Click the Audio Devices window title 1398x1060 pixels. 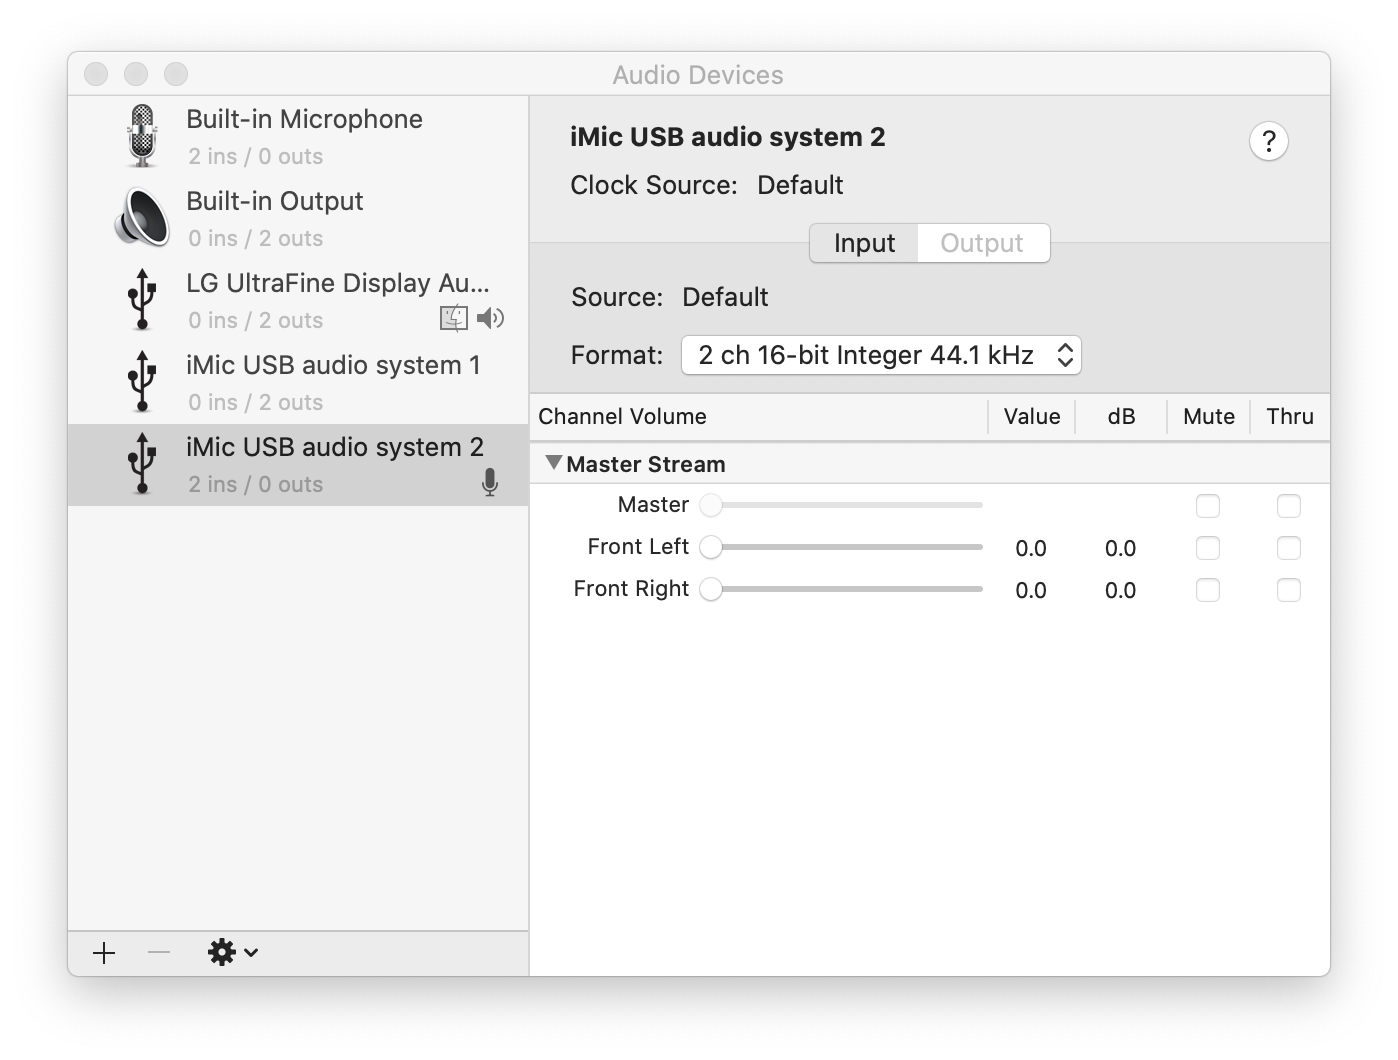[x=698, y=75]
